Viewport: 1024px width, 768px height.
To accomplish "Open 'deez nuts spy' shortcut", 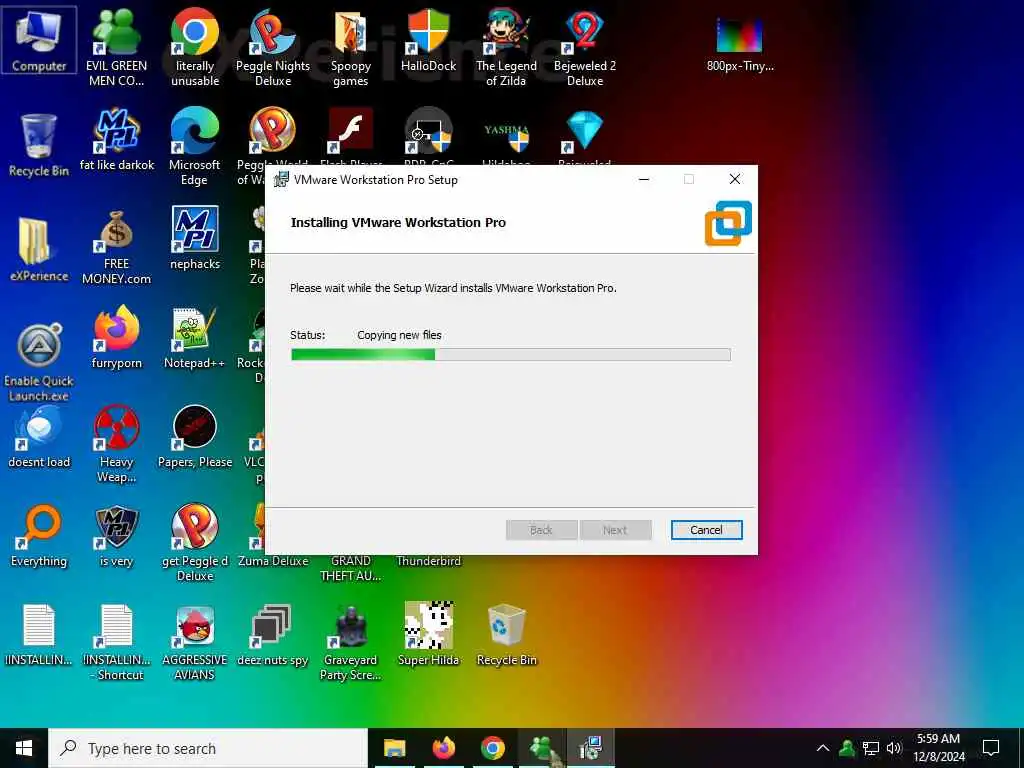I will [273, 635].
